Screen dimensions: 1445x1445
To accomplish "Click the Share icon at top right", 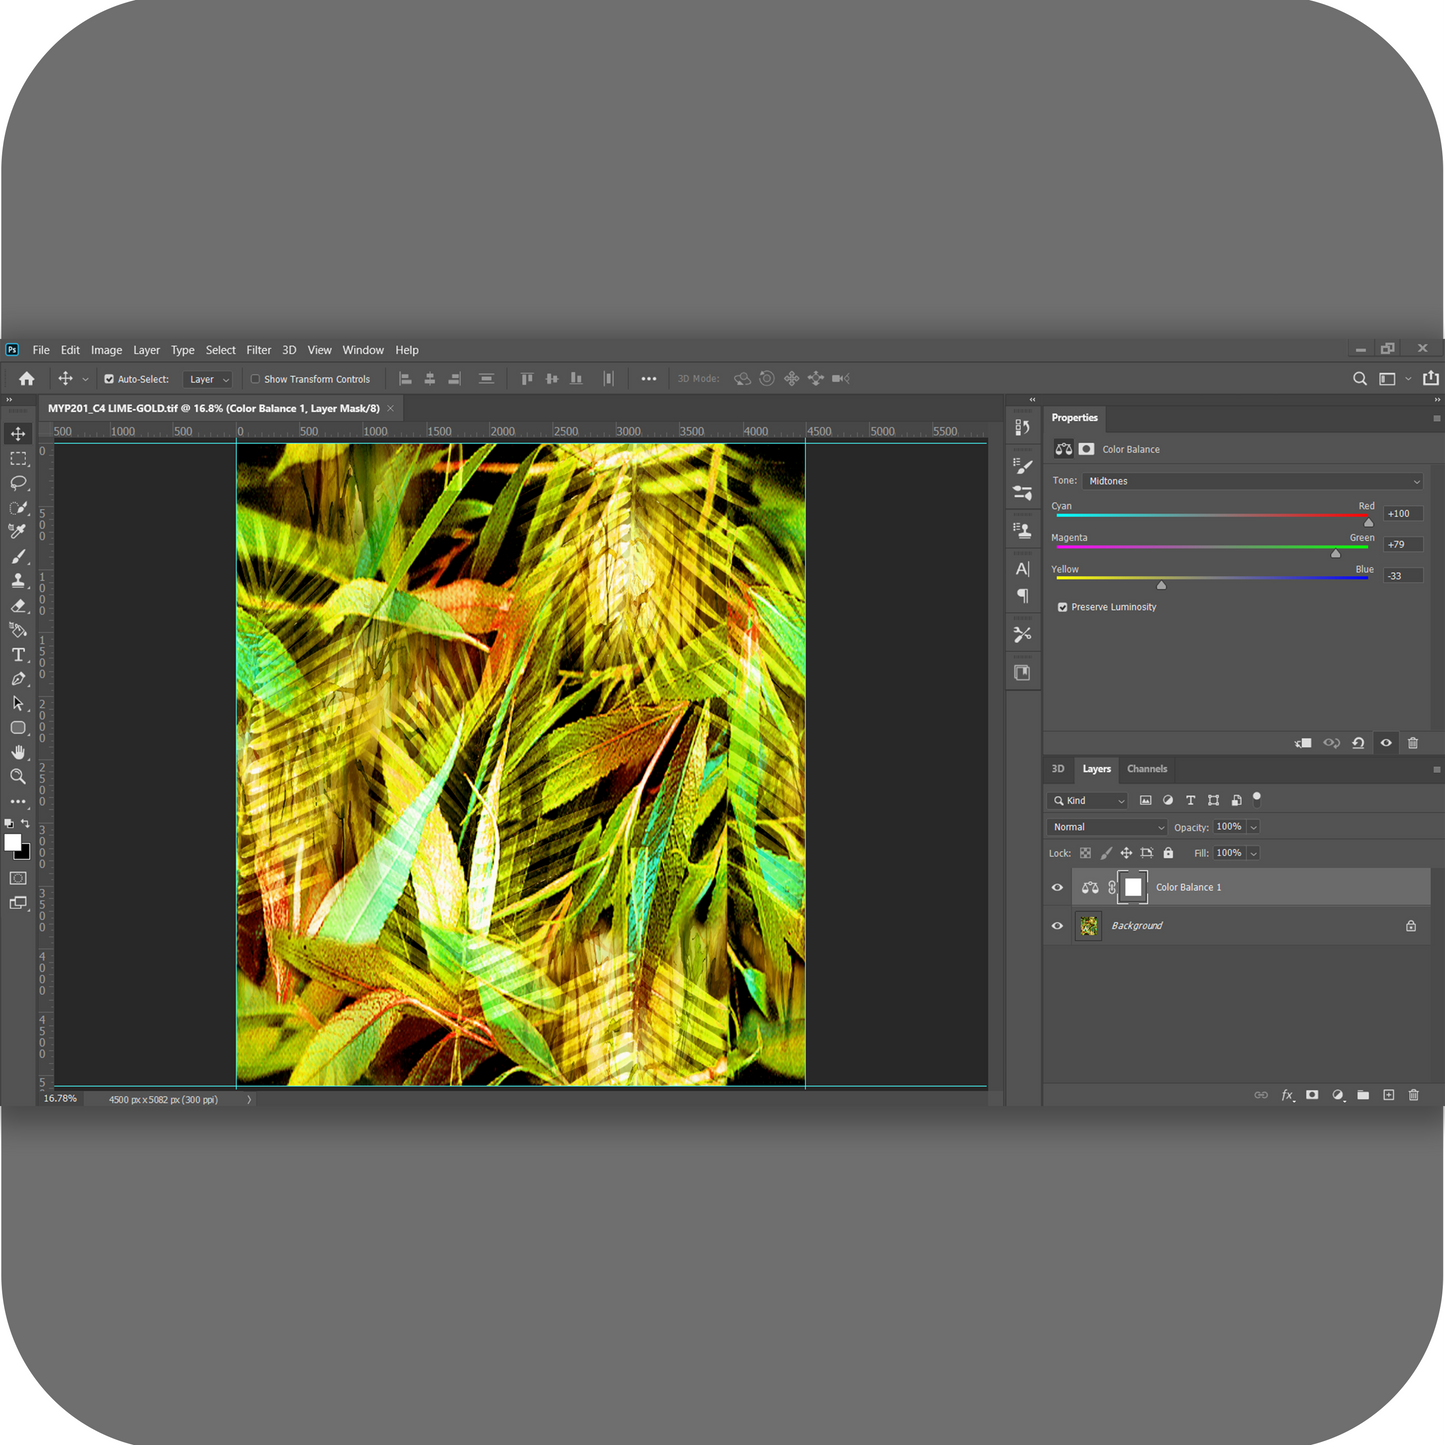I will (1431, 378).
